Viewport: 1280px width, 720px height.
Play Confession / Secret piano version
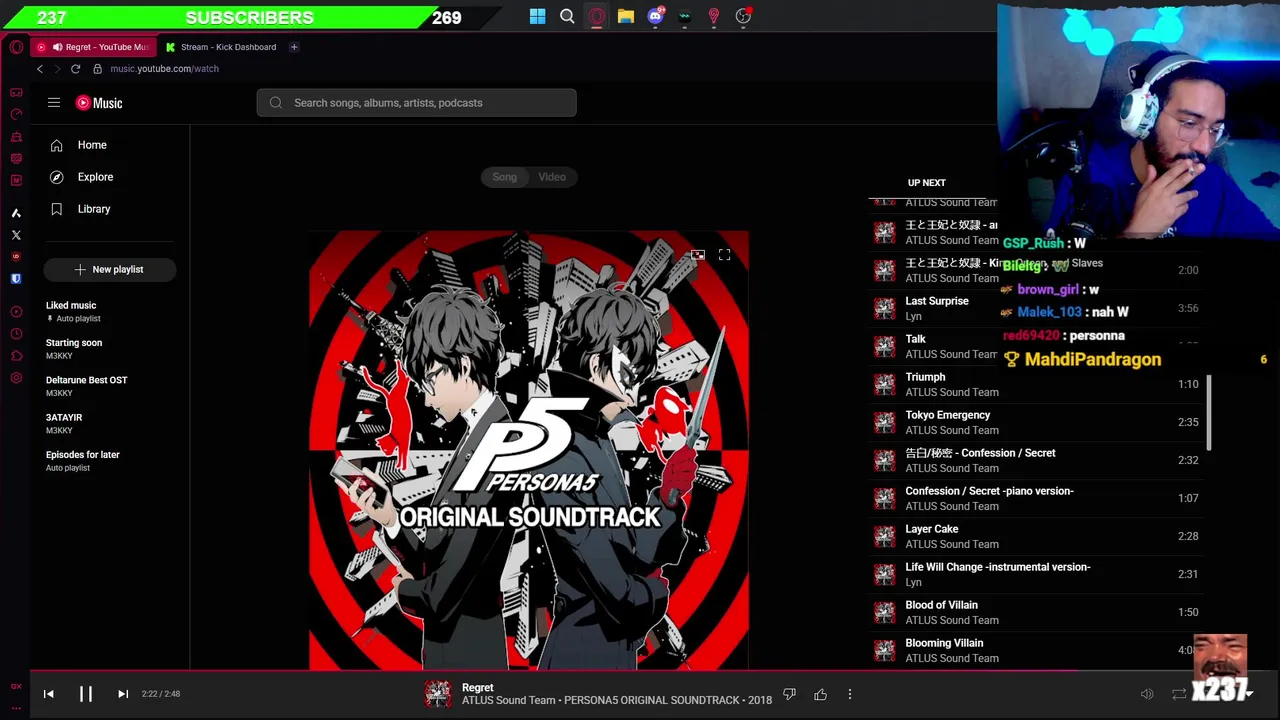1035,498
